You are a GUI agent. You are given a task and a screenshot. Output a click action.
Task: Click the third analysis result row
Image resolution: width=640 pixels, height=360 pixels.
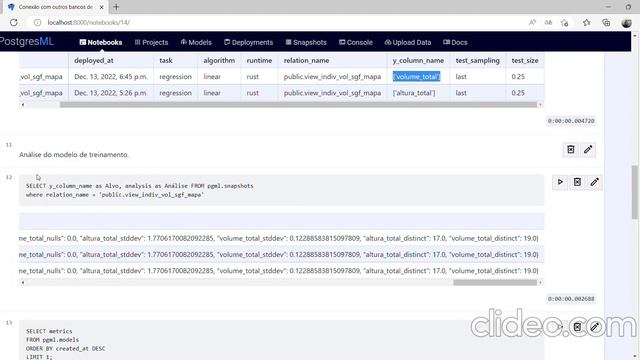click(x=281, y=271)
